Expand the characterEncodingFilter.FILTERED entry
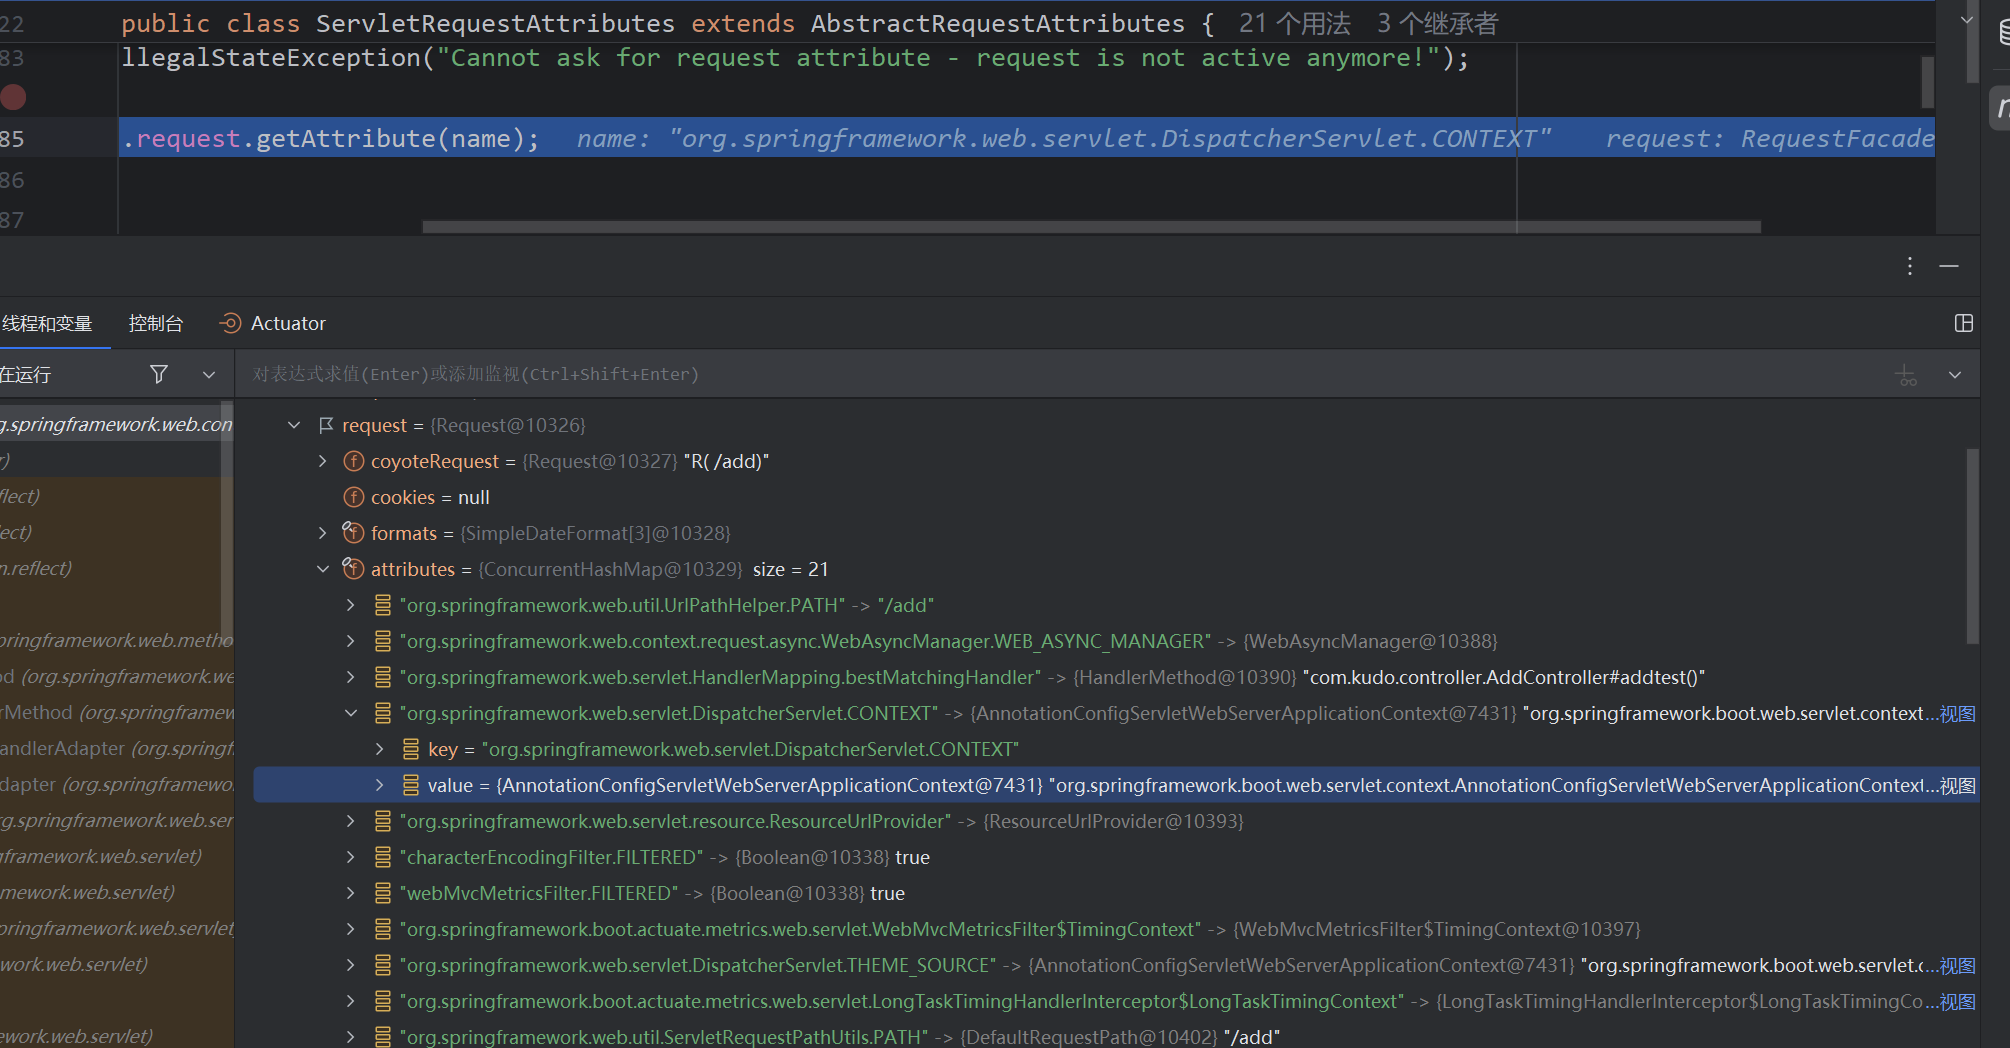 350,857
